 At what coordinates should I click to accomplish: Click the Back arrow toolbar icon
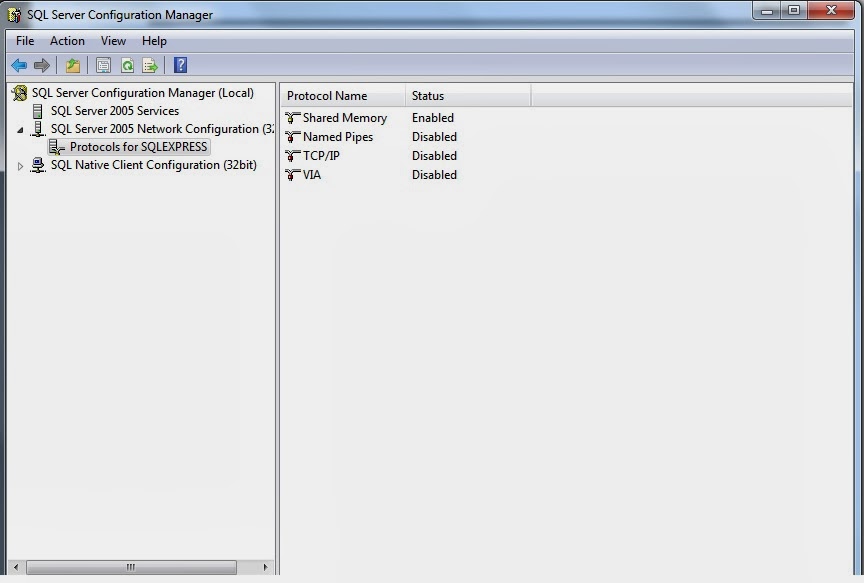coord(19,66)
